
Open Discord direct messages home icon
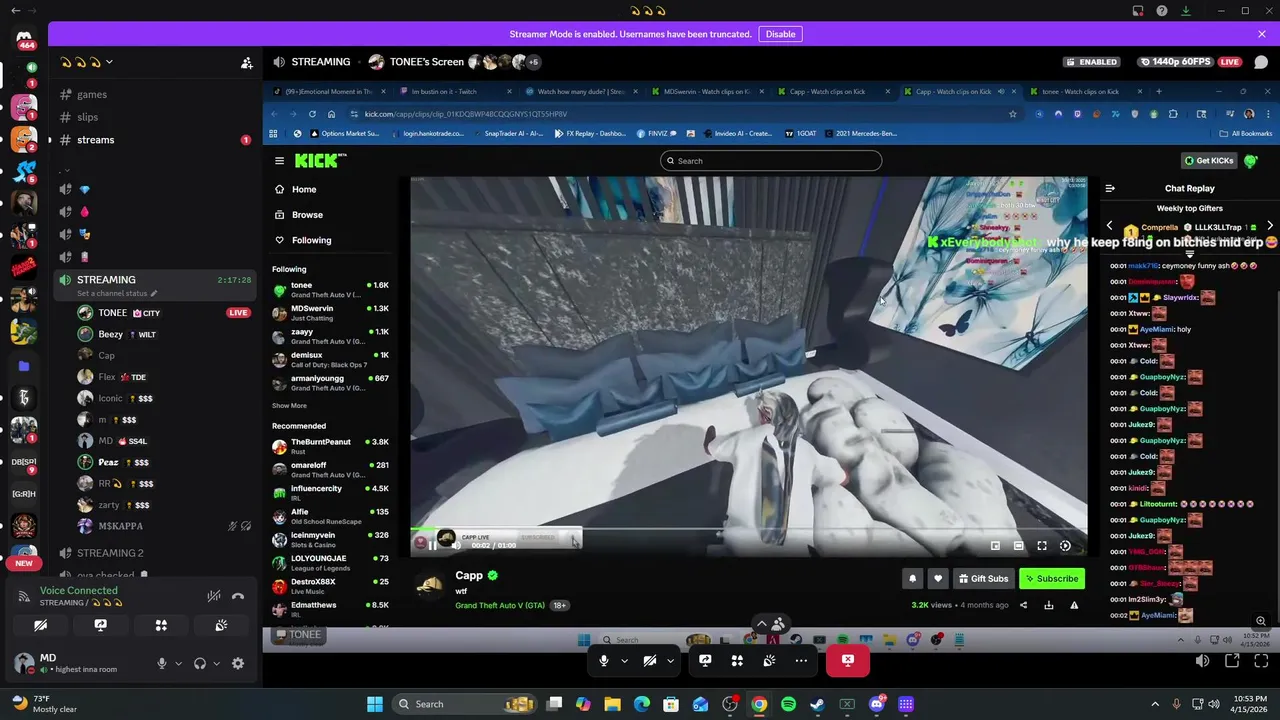click(x=24, y=39)
